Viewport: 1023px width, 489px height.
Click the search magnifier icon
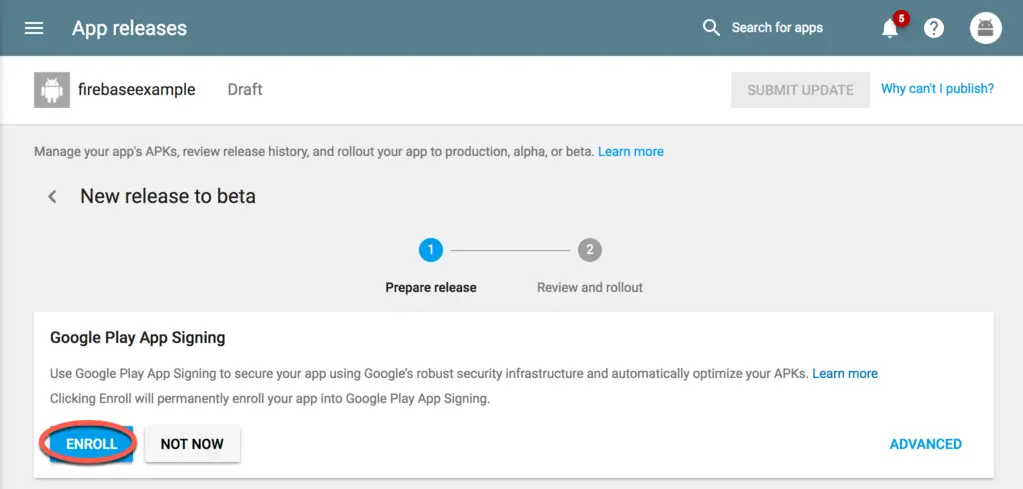pyautogui.click(x=711, y=28)
